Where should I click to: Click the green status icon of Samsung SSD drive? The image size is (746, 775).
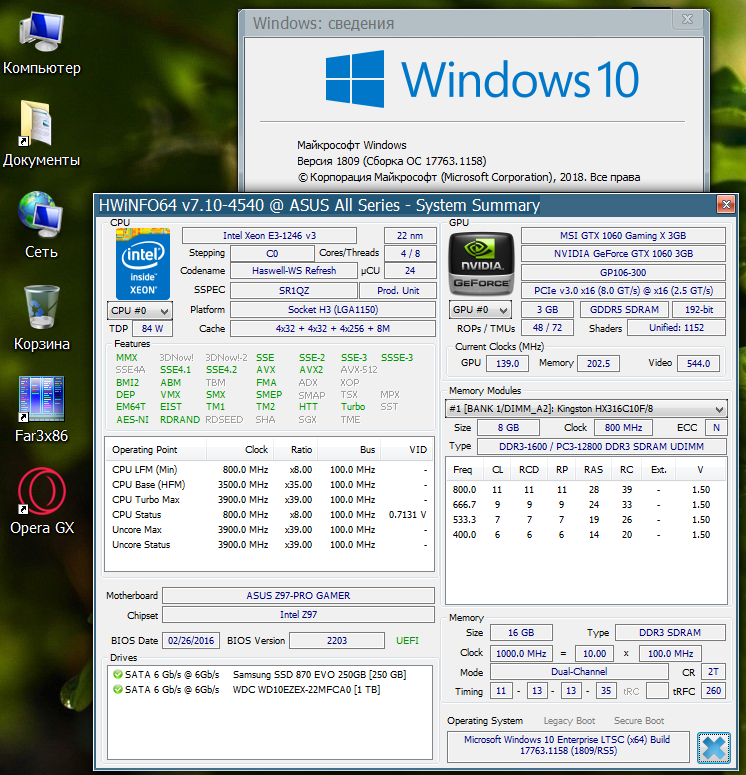(118, 674)
